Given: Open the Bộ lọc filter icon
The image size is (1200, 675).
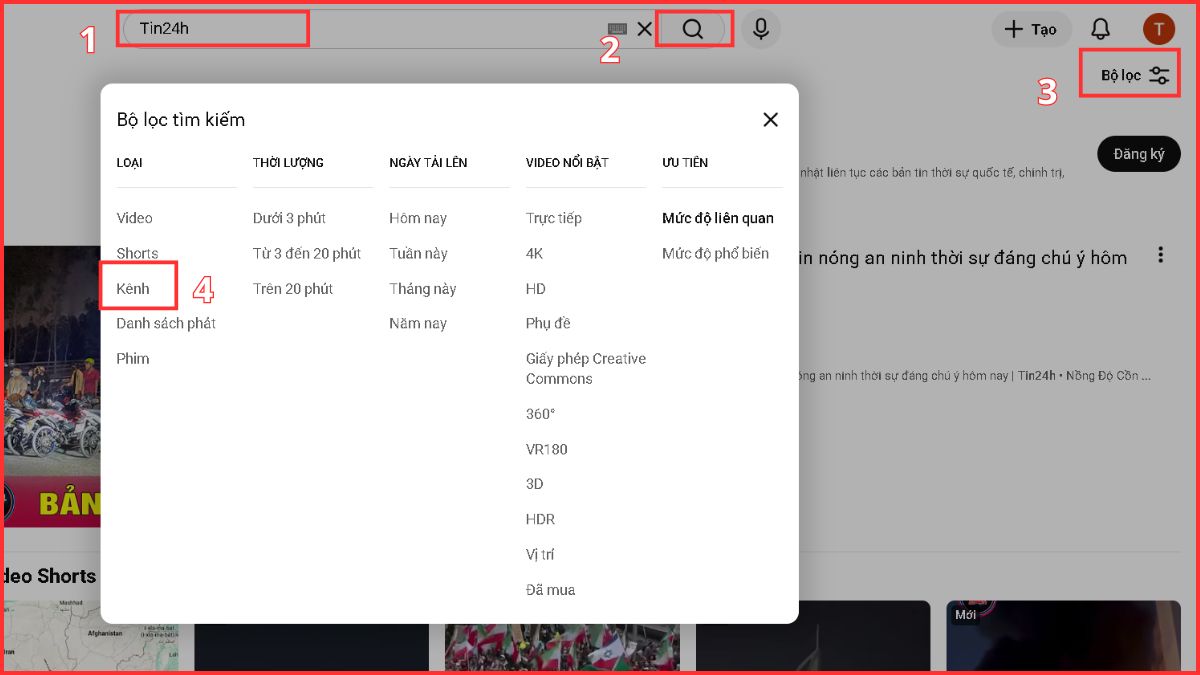Looking at the screenshot, I should pos(1129,73).
